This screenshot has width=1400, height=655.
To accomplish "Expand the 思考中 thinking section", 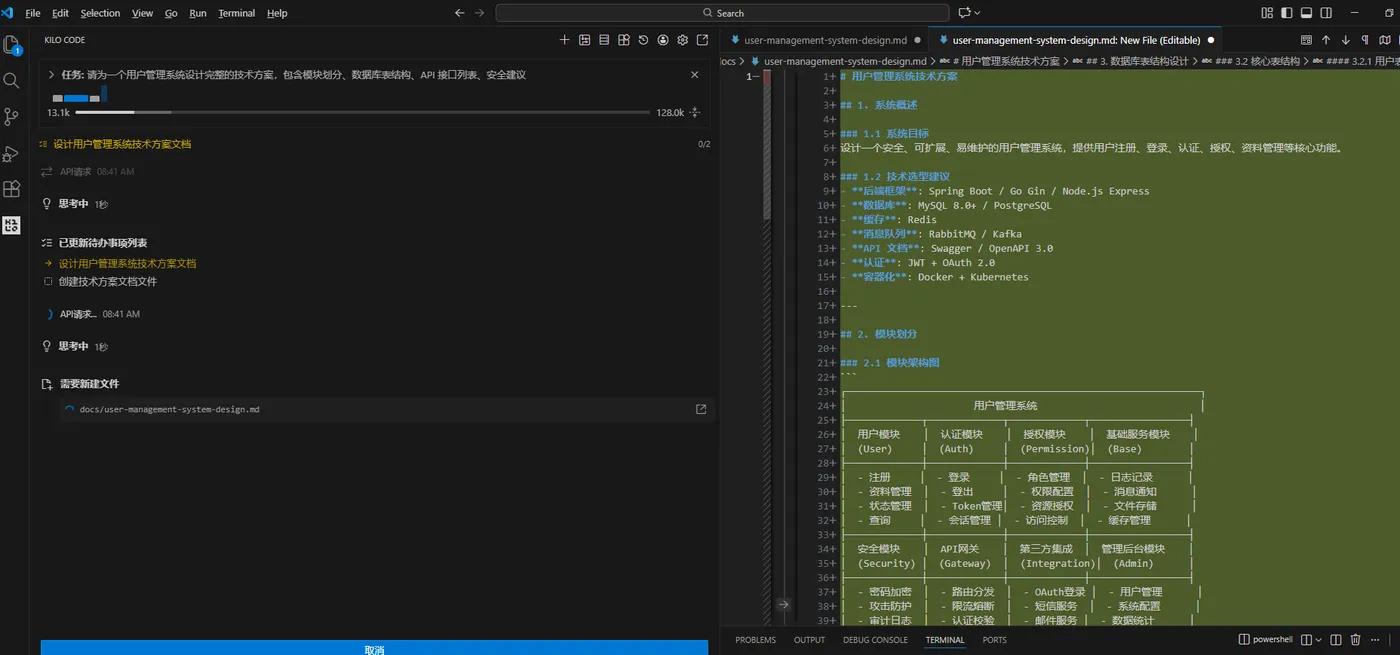I will click(x=73, y=204).
